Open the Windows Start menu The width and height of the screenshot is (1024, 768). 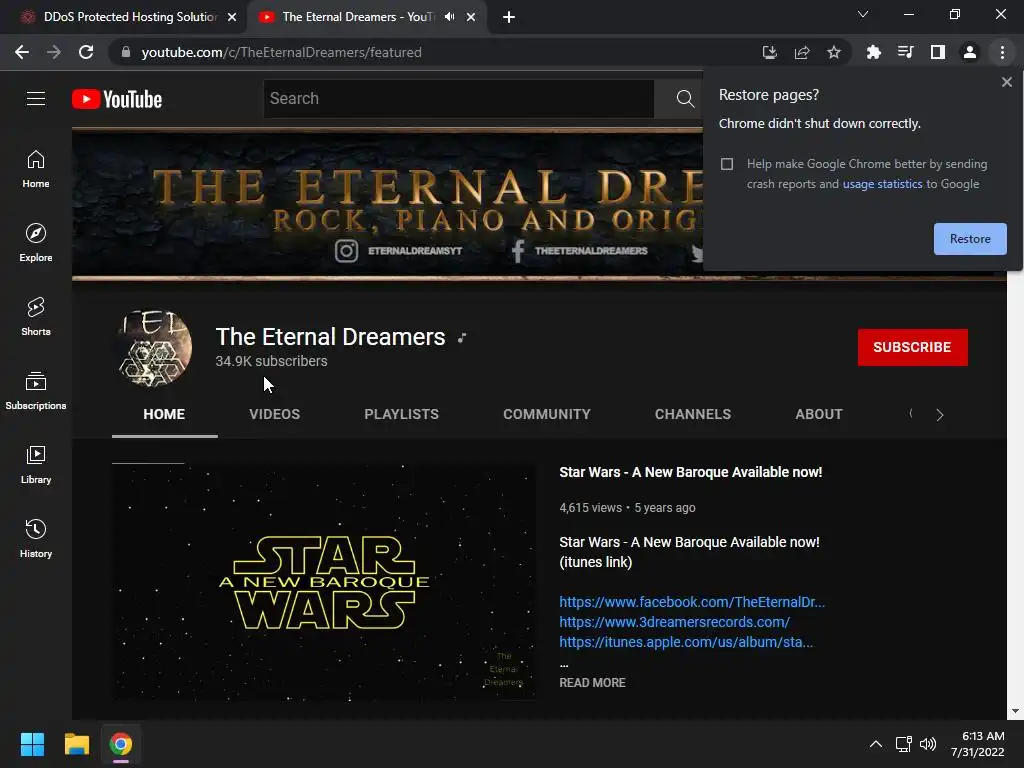(x=32, y=744)
